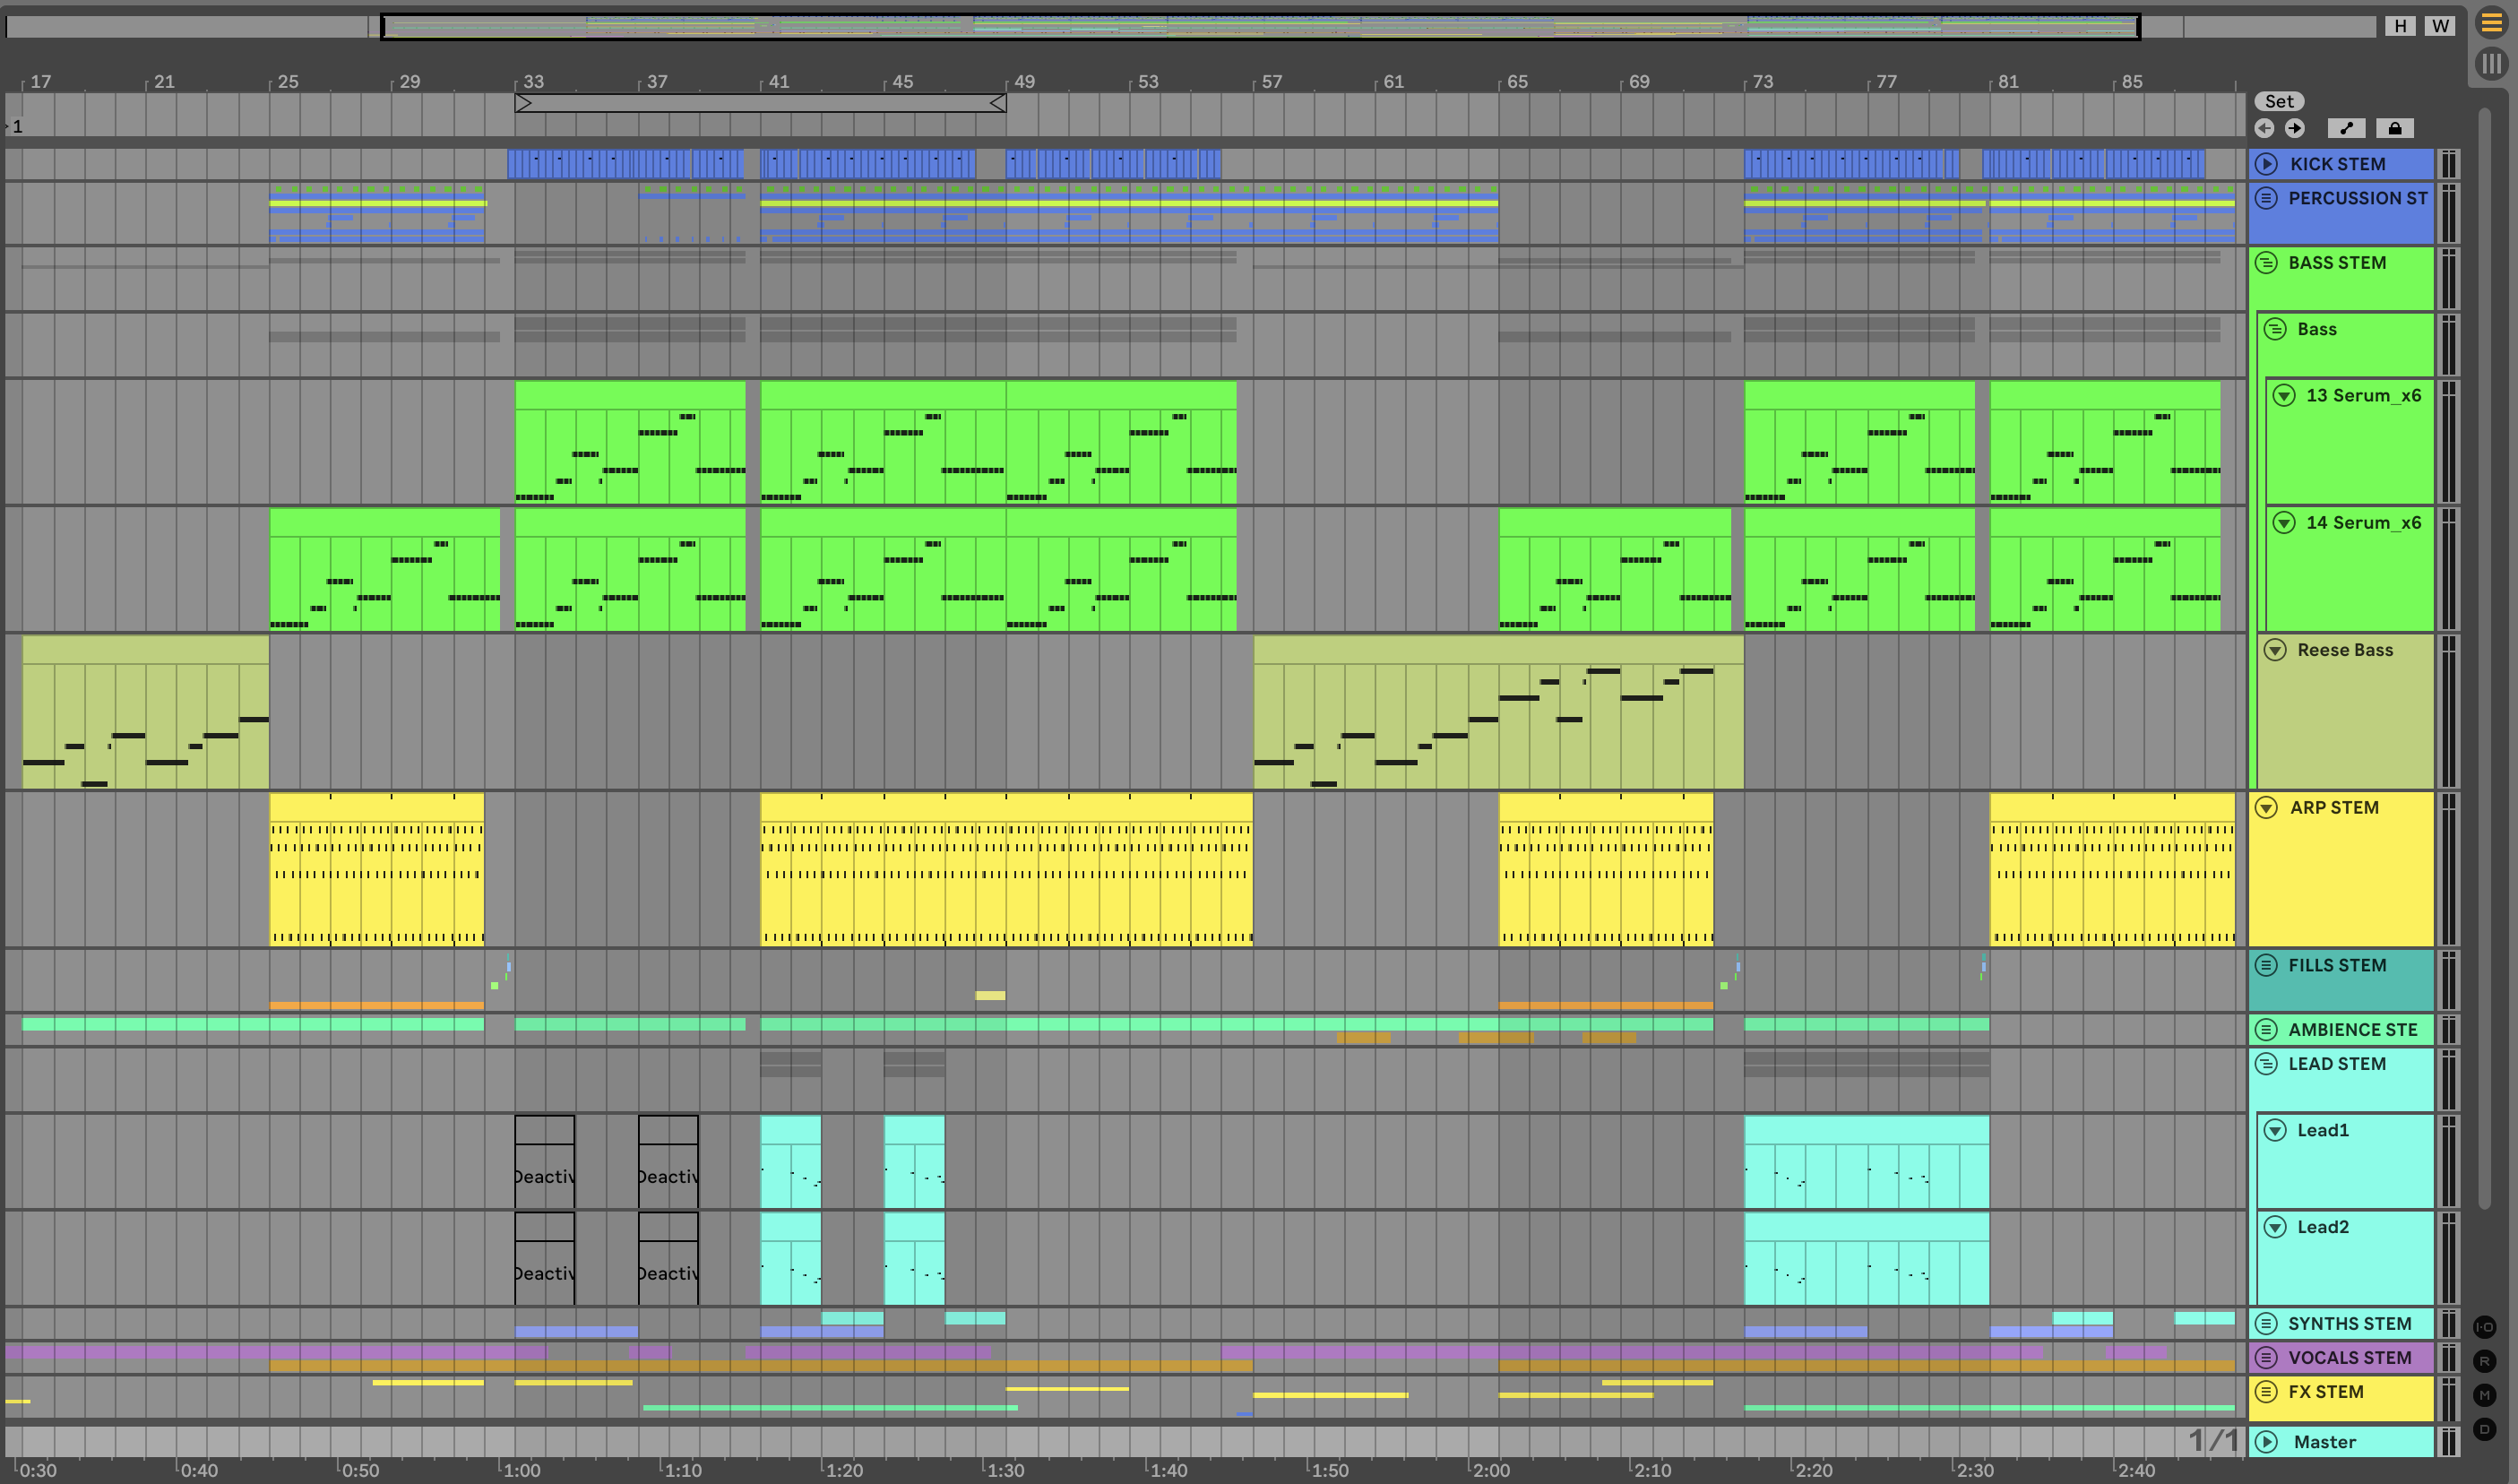The width and height of the screenshot is (2518, 1484).
Task: Switch to Session View icon
Action: (2491, 65)
